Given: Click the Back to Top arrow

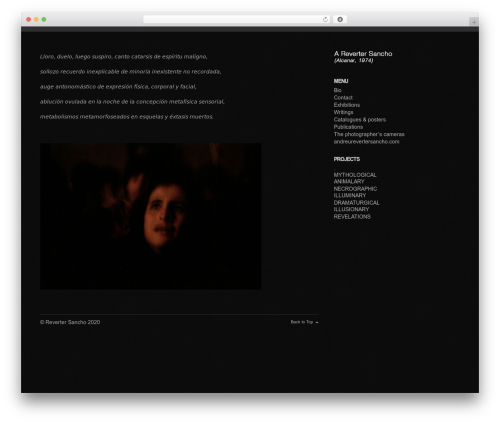Looking at the screenshot, I should coord(317,322).
